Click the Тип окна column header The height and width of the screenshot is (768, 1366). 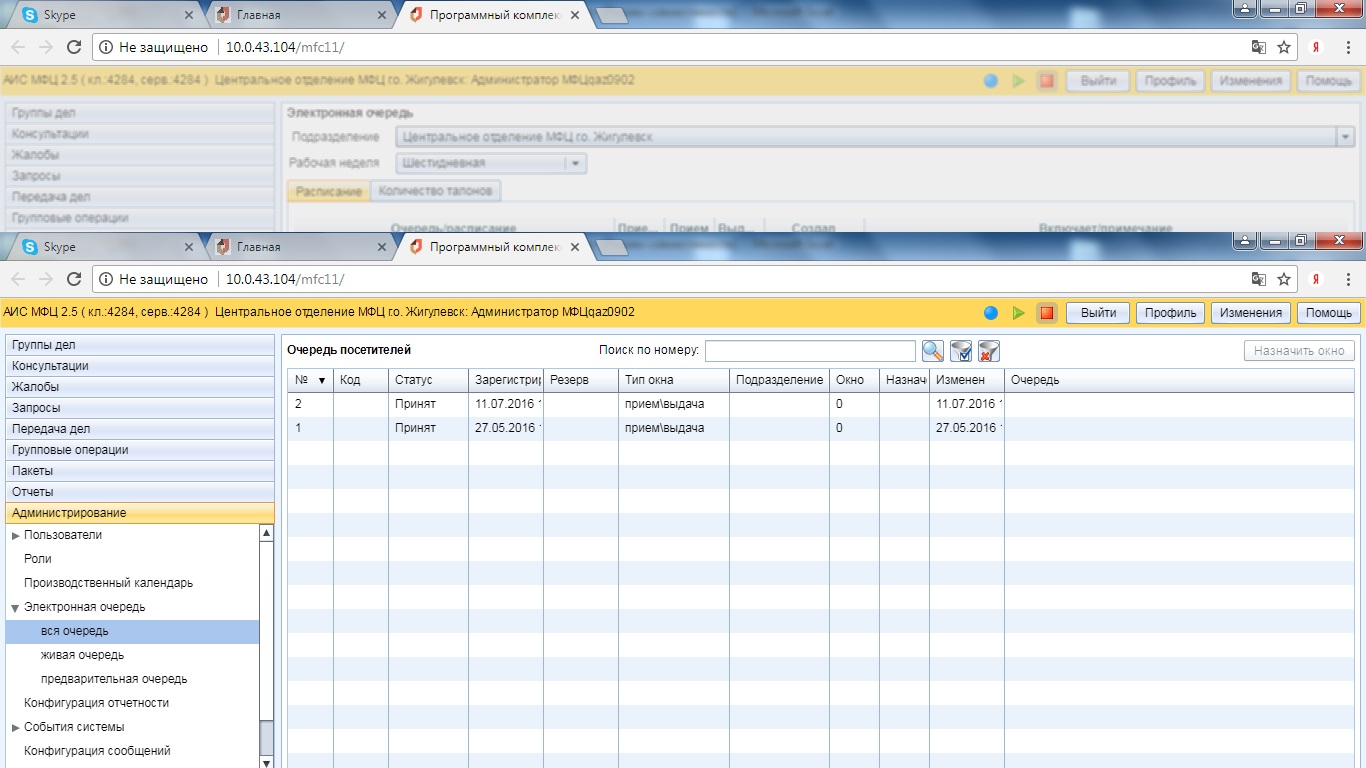(x=674, y=380)
